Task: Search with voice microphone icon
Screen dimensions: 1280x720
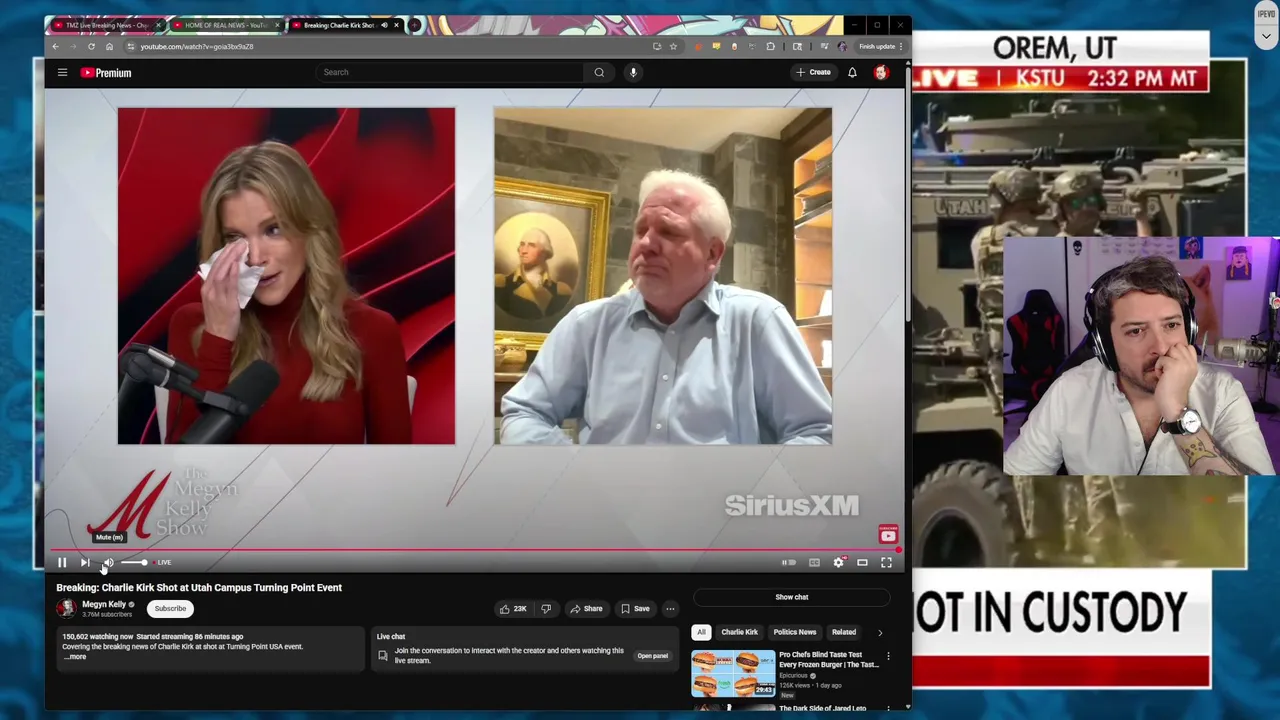Action: 633,72
